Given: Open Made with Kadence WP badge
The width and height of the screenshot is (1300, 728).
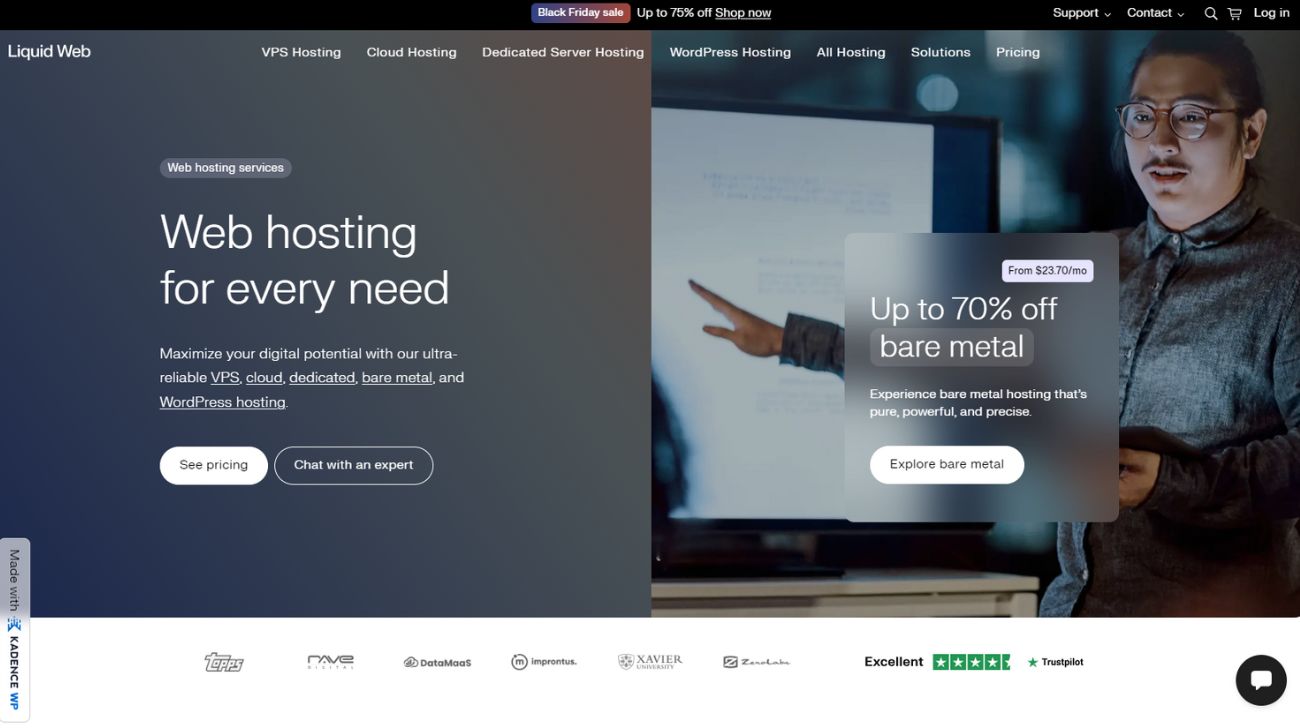Looking at the screenshot, I should click(14, 630).
